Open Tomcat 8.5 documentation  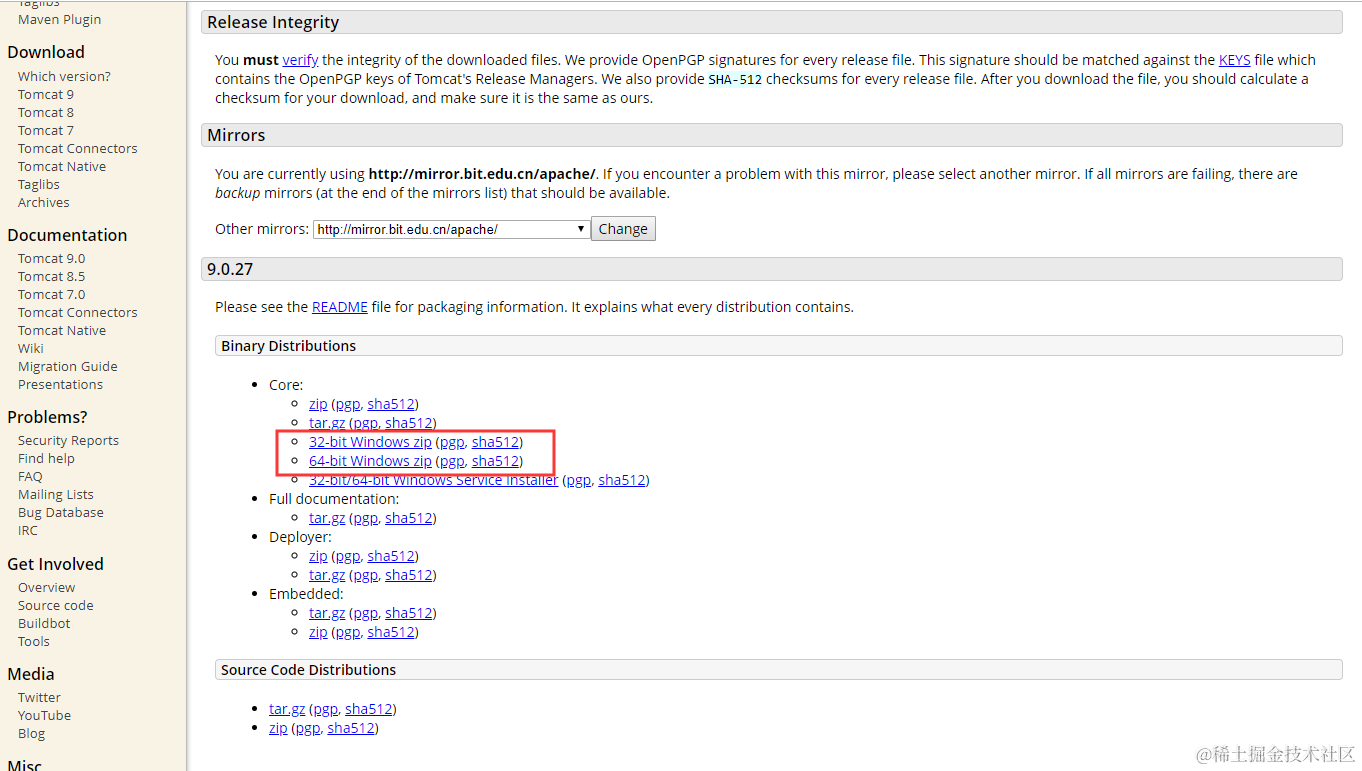(x=52, y=276)
